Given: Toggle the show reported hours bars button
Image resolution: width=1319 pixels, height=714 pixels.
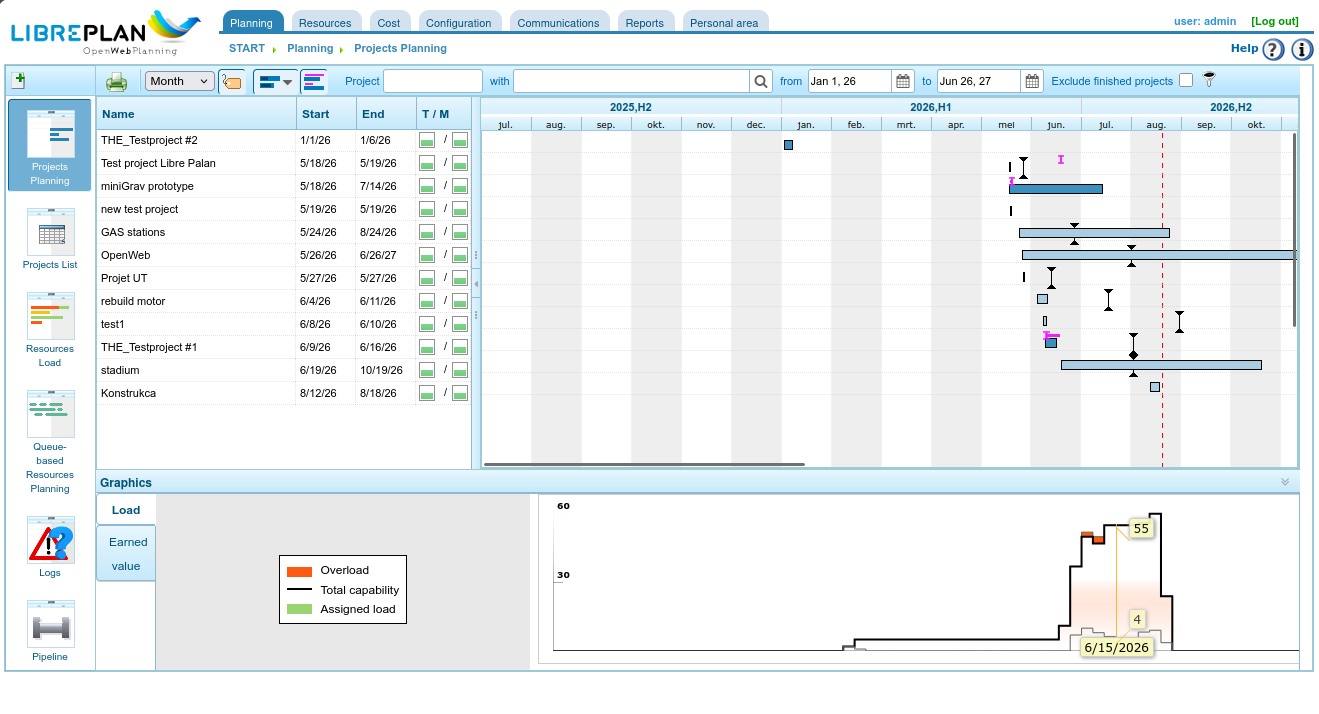Looking at the screenshot, I should 314,82.
